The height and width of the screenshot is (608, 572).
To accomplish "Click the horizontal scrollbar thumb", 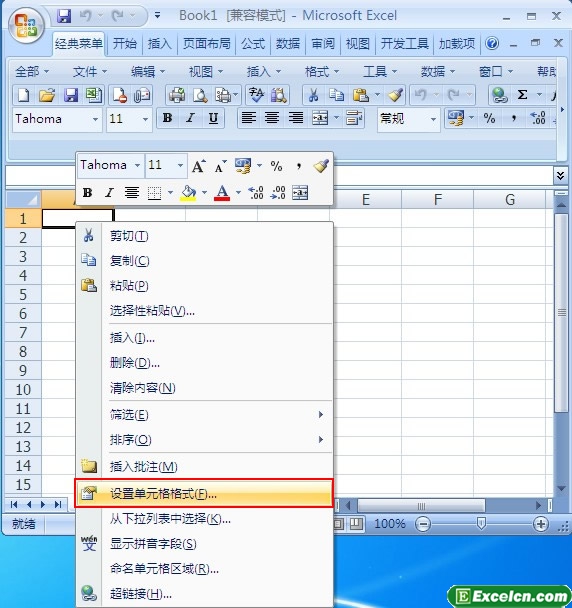I will pyautogui.click(x=421, y=506).
